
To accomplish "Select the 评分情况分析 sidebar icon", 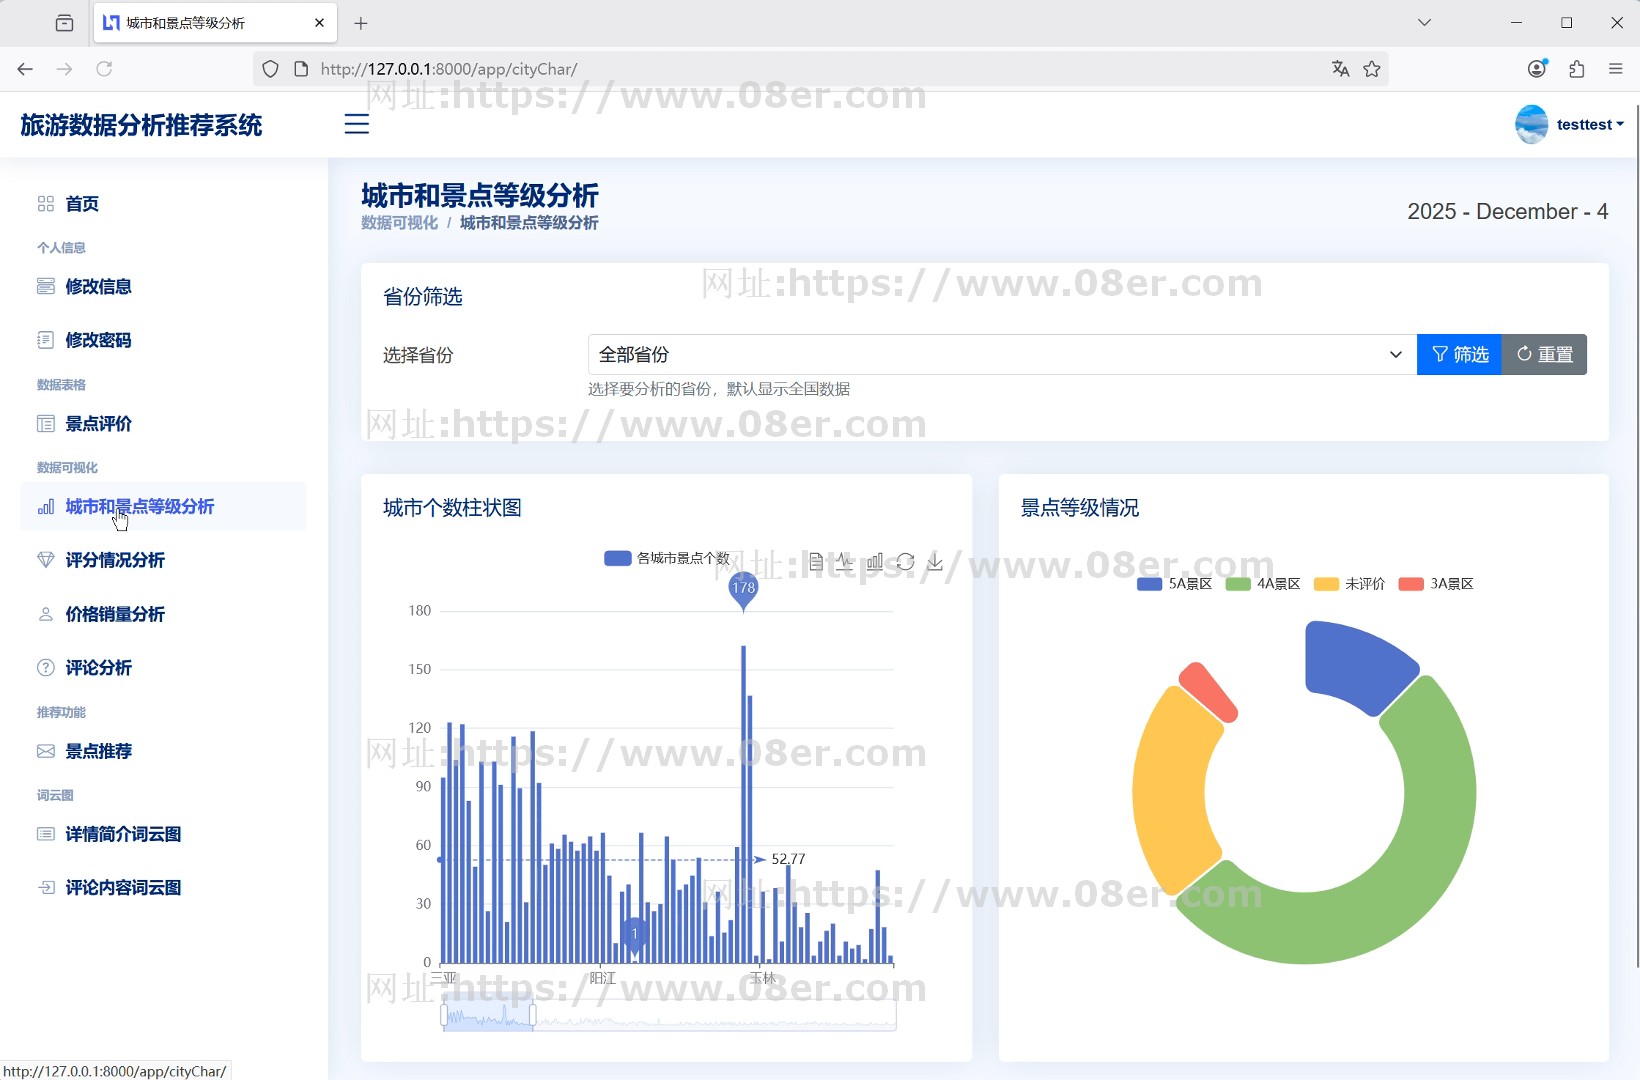I will coord(44,560).
